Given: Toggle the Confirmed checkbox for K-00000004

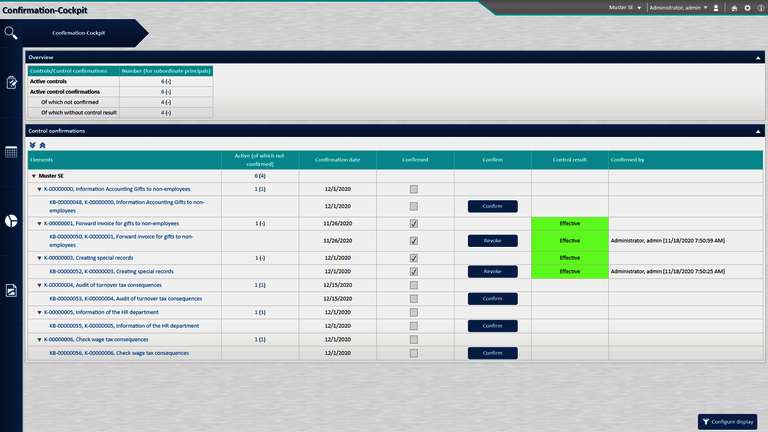Looking at the screenshot, I should pyautogui.click(x=414, y=285).
